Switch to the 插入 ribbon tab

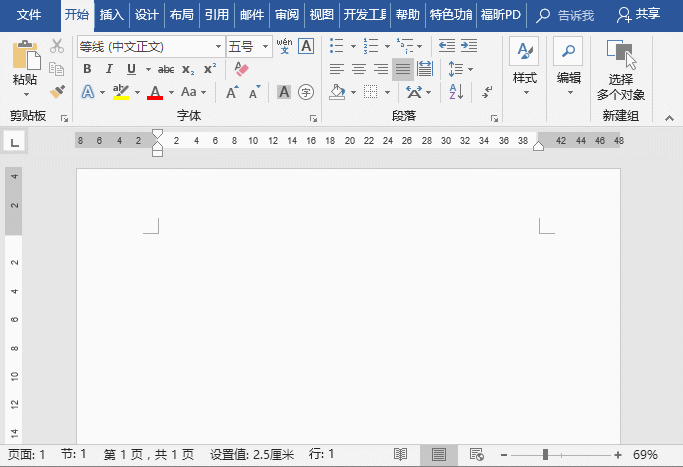(x=112, y=15)
